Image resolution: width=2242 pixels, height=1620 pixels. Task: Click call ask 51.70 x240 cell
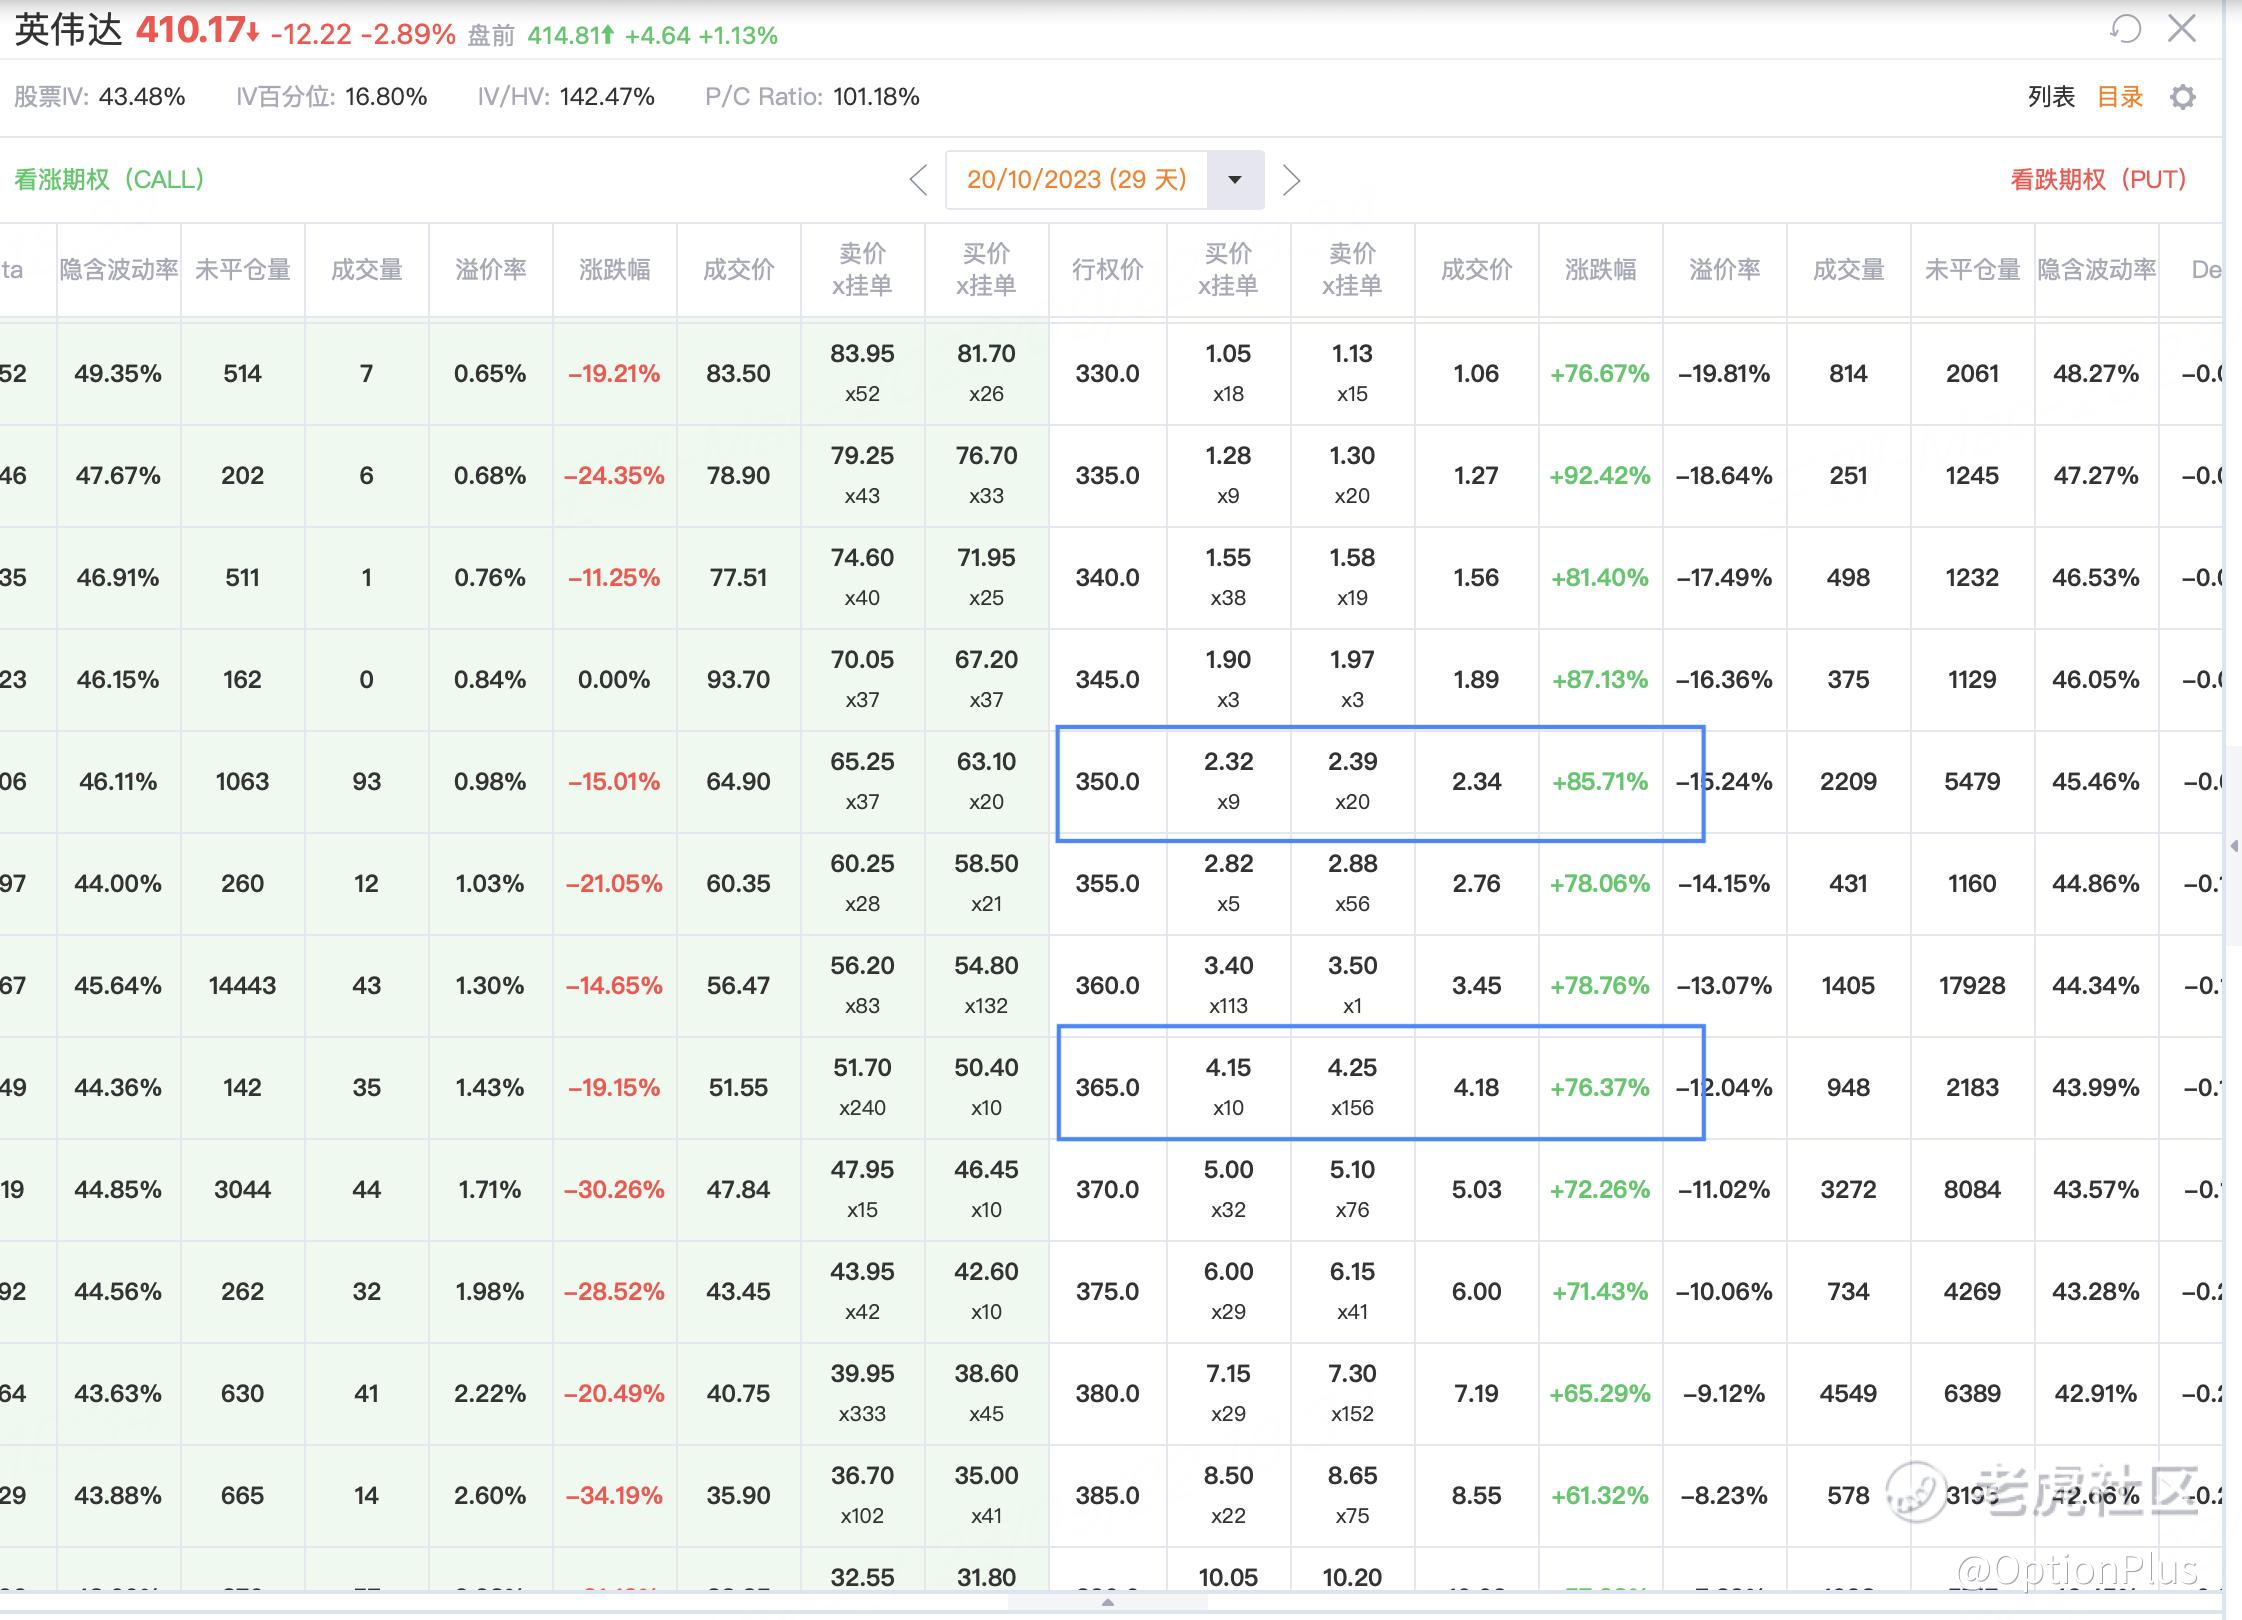[x=863, y=1088]
